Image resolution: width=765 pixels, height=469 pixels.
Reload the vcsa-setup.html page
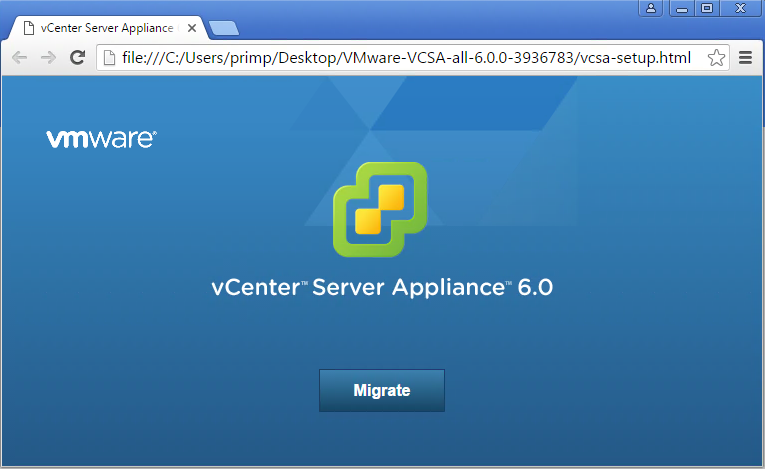pos(77,58)
